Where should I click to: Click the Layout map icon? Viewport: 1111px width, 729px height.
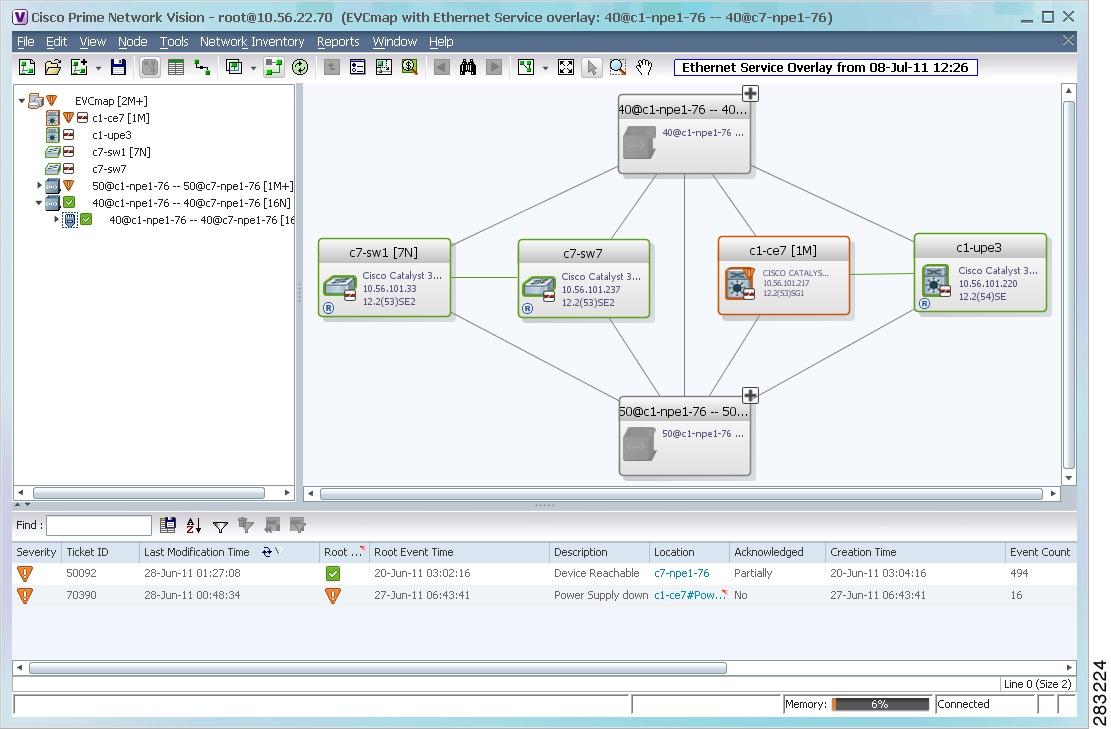(526, 67)
